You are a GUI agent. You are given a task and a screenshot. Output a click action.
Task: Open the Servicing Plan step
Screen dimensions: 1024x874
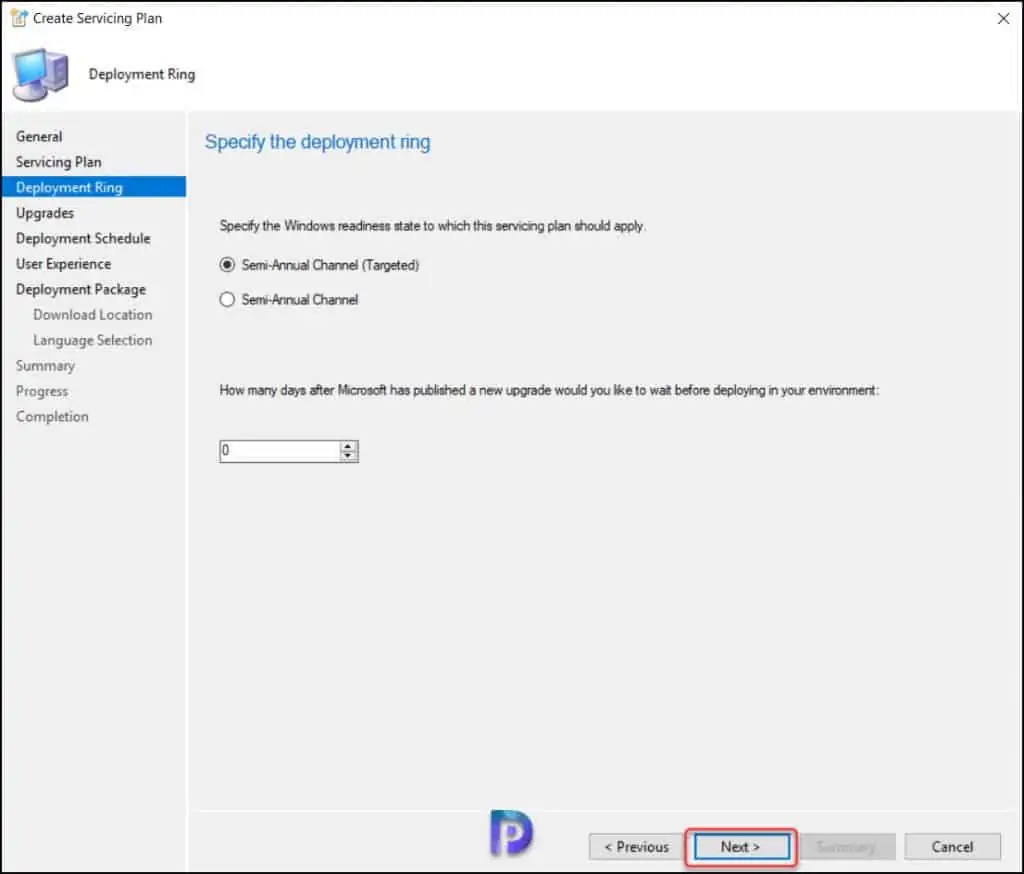(59, 162)
